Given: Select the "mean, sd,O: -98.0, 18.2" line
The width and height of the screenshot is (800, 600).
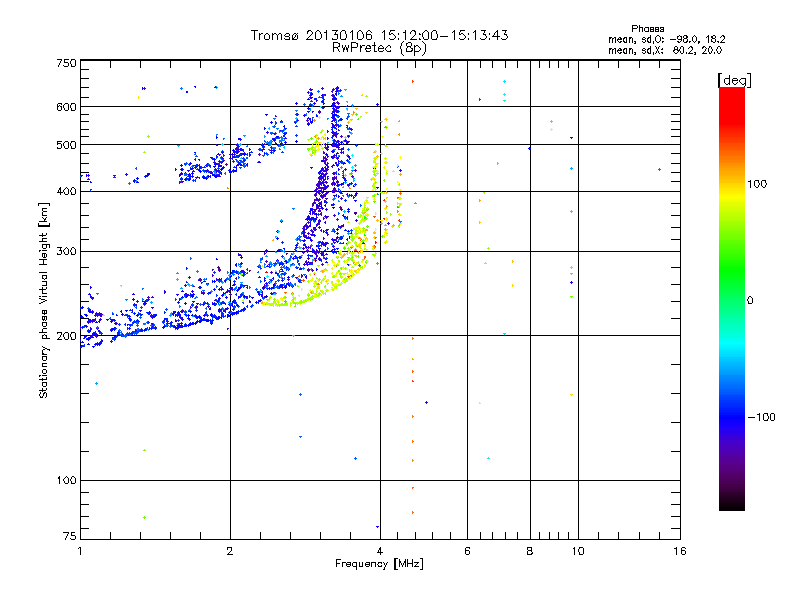Looking at the screenshot, I should click(666, 39).
